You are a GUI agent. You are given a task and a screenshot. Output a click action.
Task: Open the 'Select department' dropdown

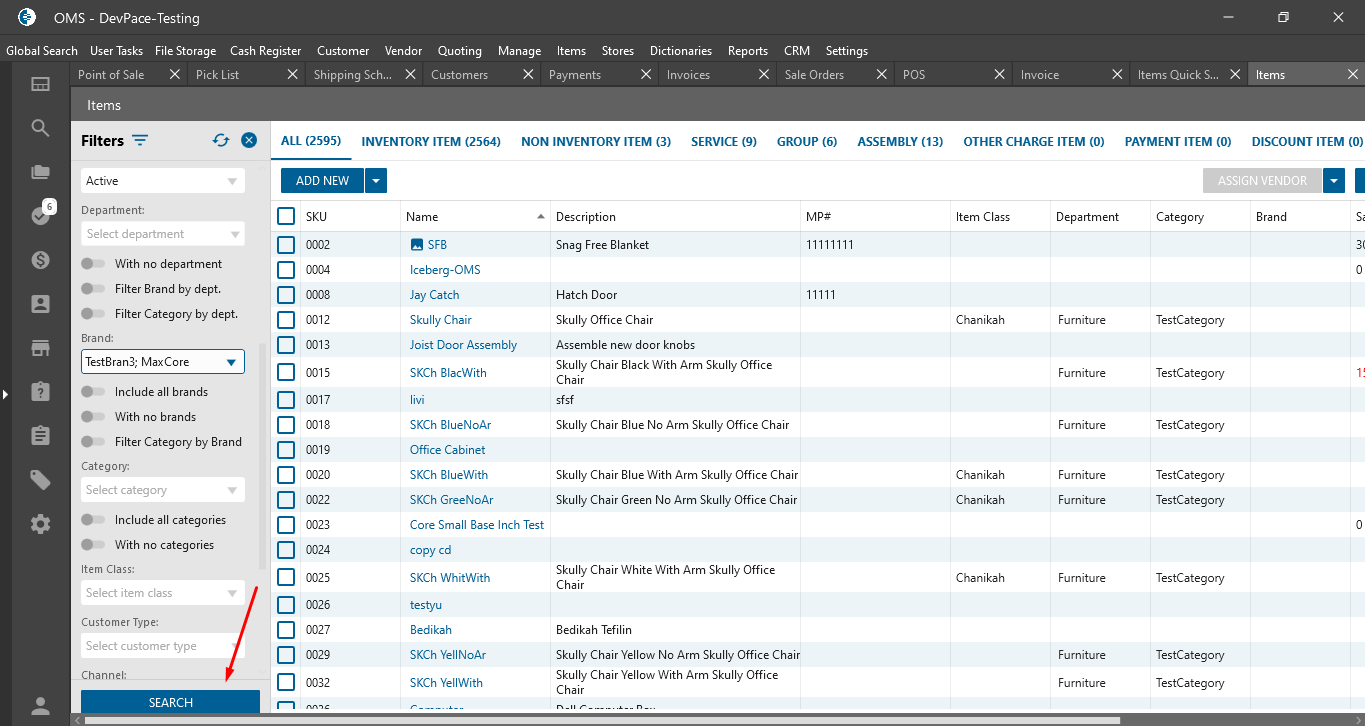(163, 234)
